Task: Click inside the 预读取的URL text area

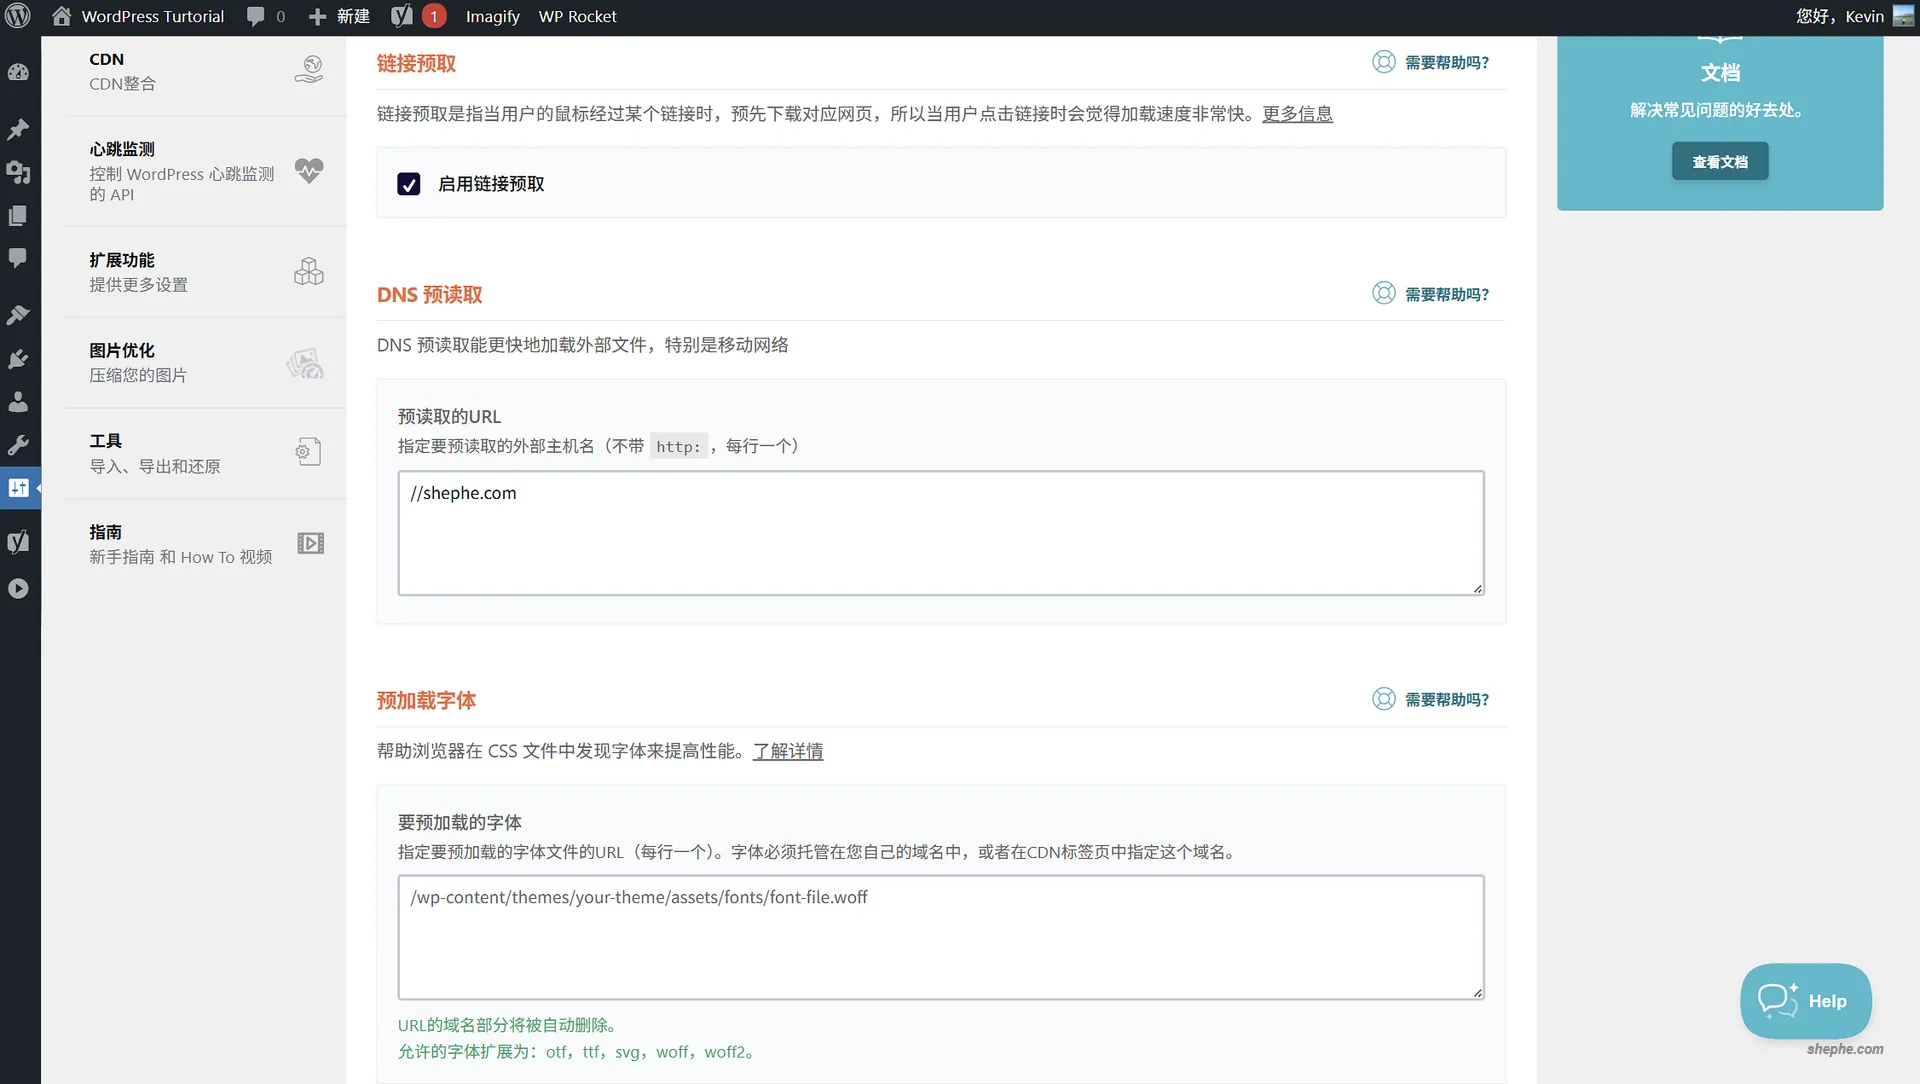Action: coord(938,533)
